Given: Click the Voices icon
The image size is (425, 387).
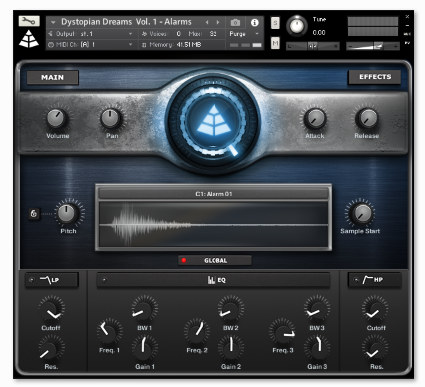Looking at the screenshot, I should pos(144,34).
